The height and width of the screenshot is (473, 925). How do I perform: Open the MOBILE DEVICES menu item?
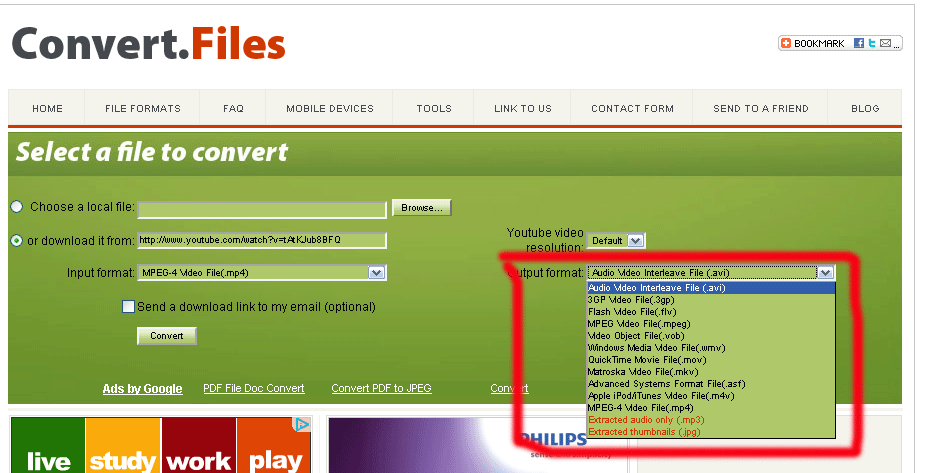(x=330, y=109)
